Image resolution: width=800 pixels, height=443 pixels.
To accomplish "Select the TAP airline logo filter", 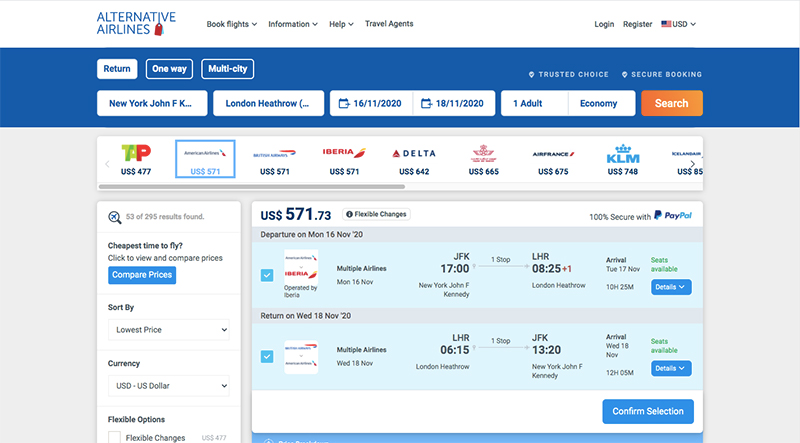I will coord(136,153).
